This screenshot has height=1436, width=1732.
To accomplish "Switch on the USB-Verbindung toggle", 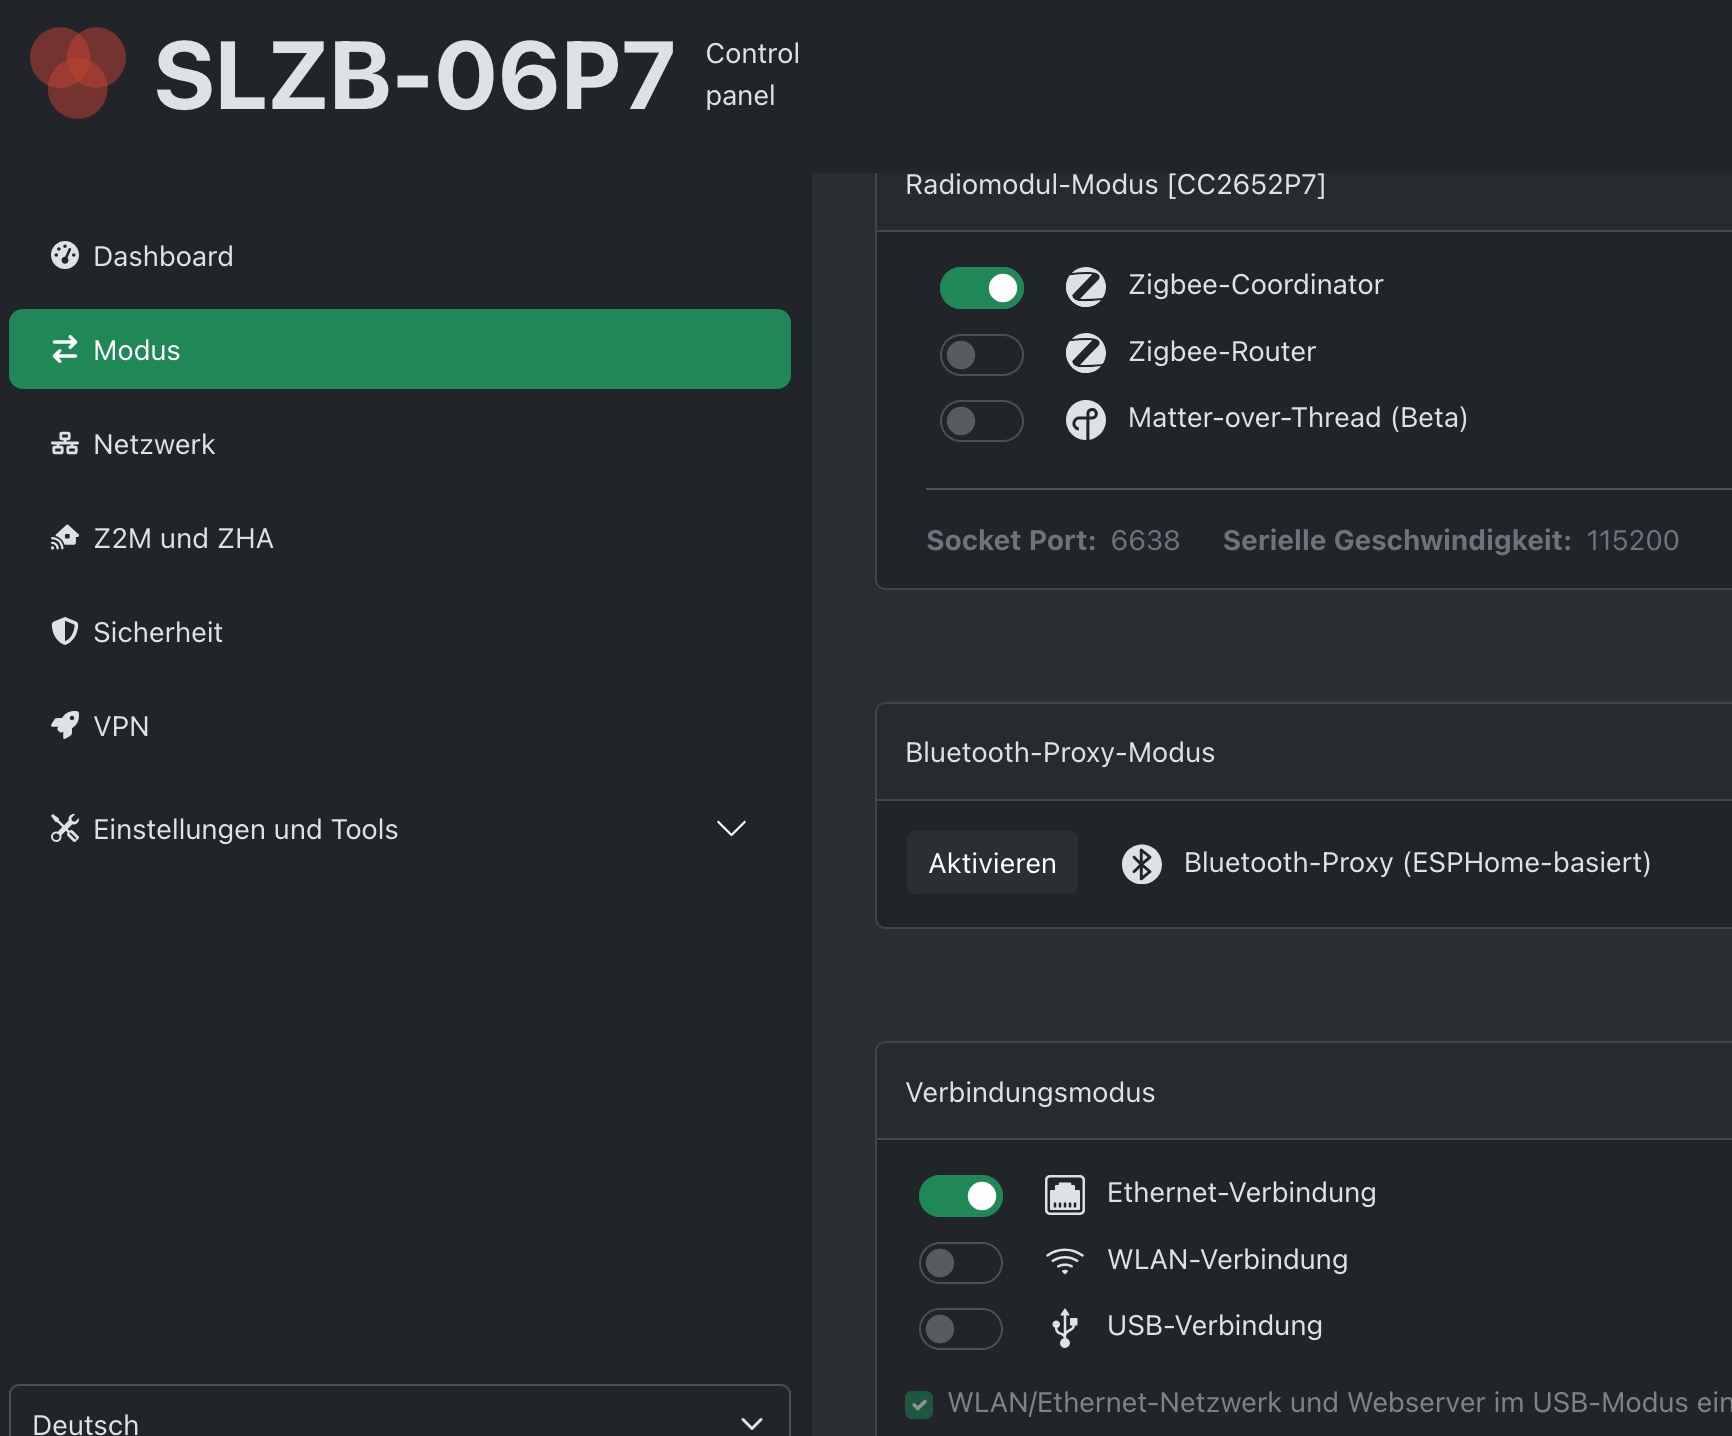I will tap(961, 1329).
